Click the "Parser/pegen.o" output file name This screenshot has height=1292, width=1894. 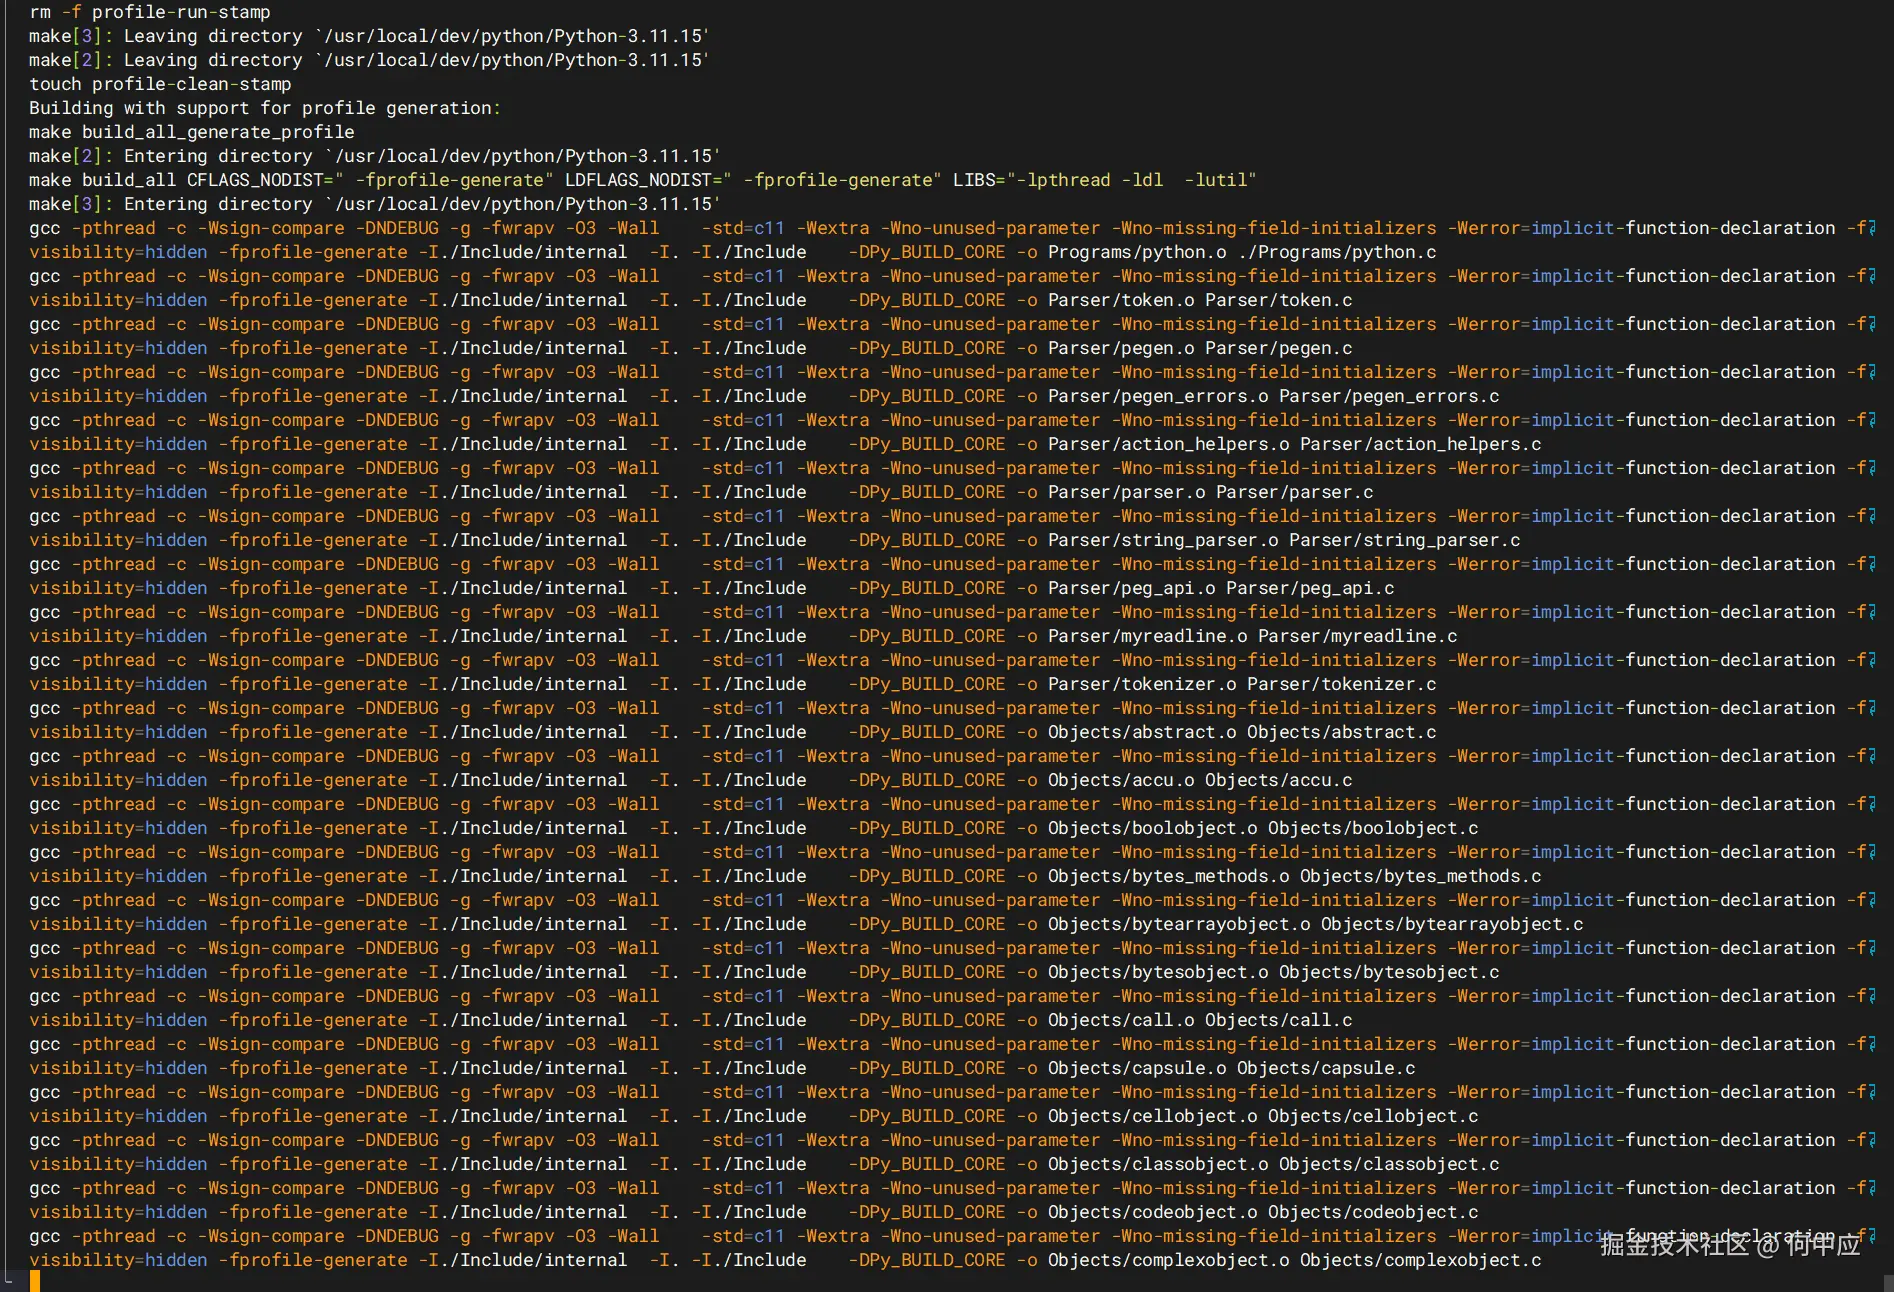point(1121,348)
